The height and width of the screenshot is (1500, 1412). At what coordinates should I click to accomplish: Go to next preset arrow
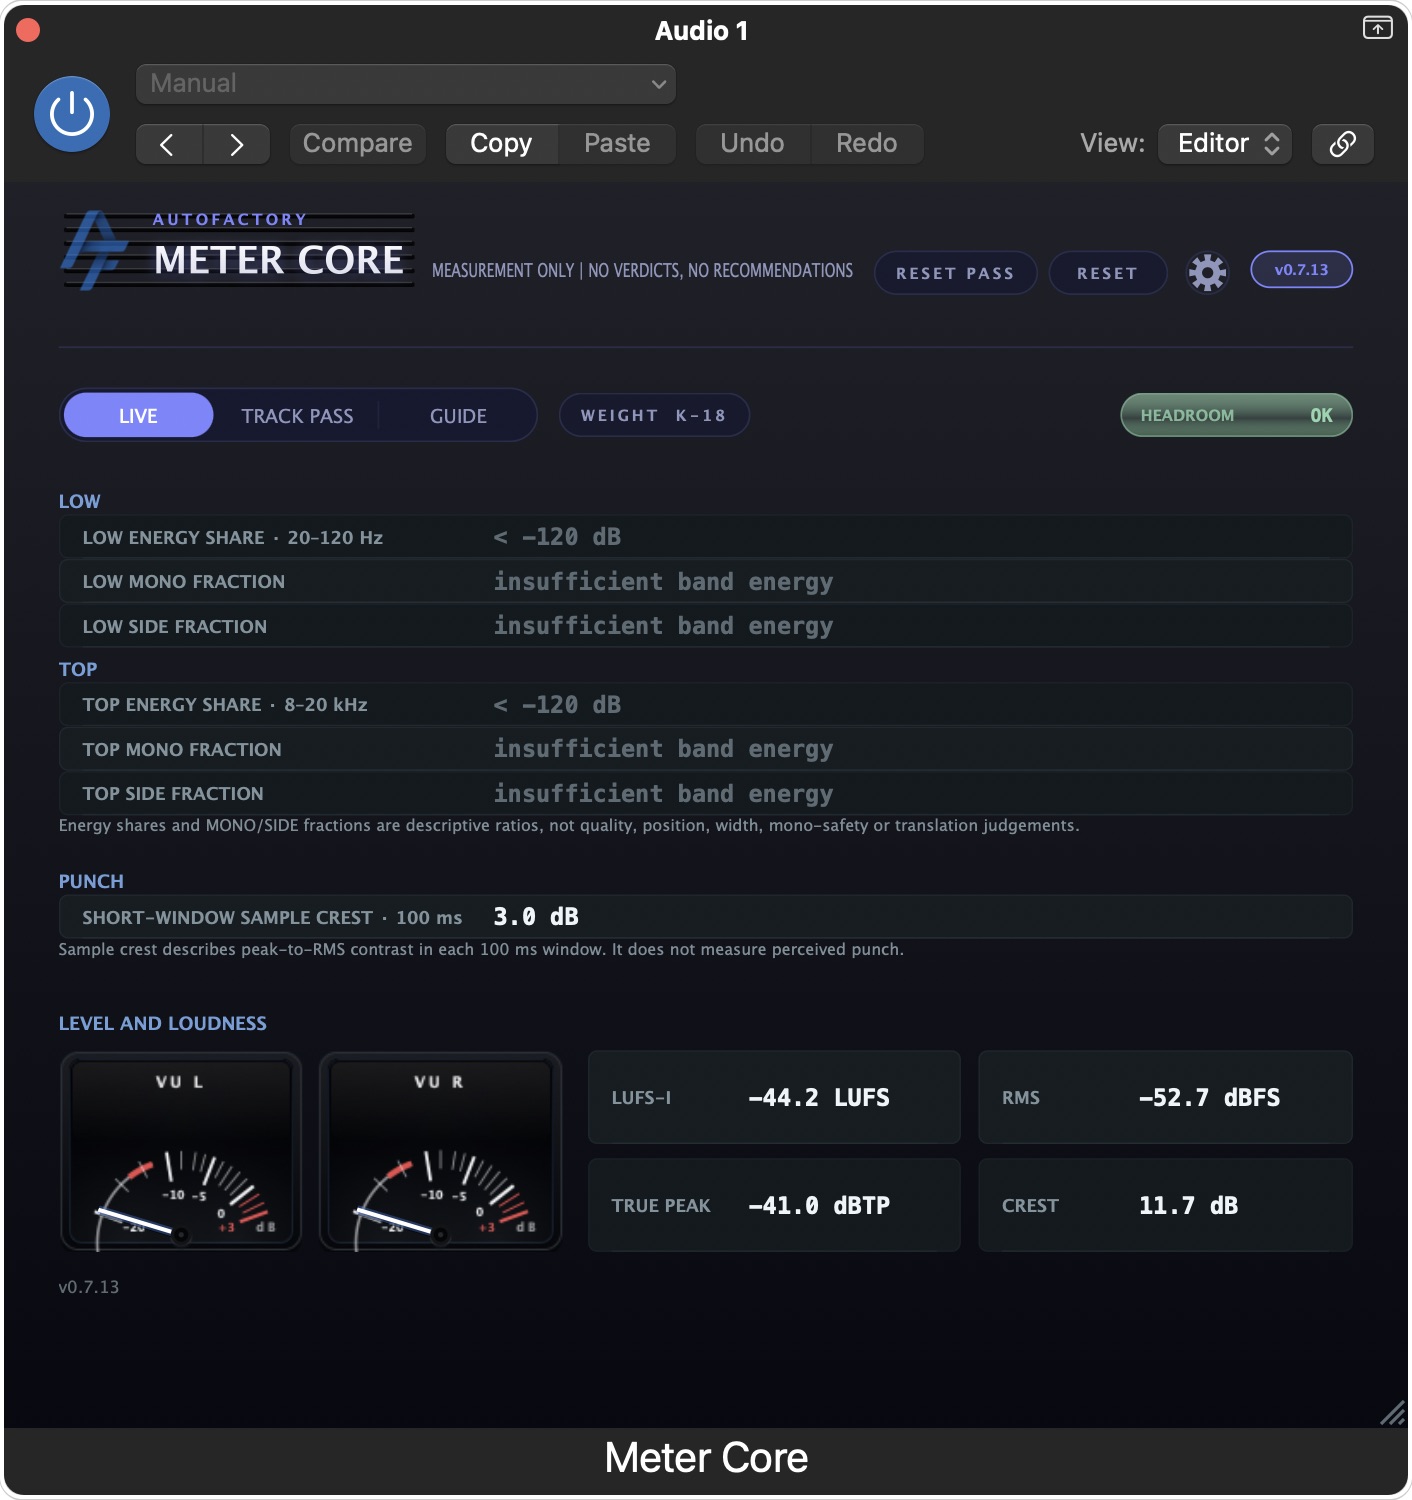[x=237, y=144]
